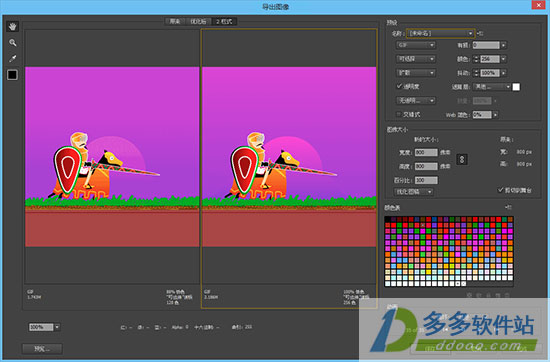This screenshot has height=362, width=550.
Task: Click the colors stepper arrows
Action: pyautogui.click(x=476, y=59)
